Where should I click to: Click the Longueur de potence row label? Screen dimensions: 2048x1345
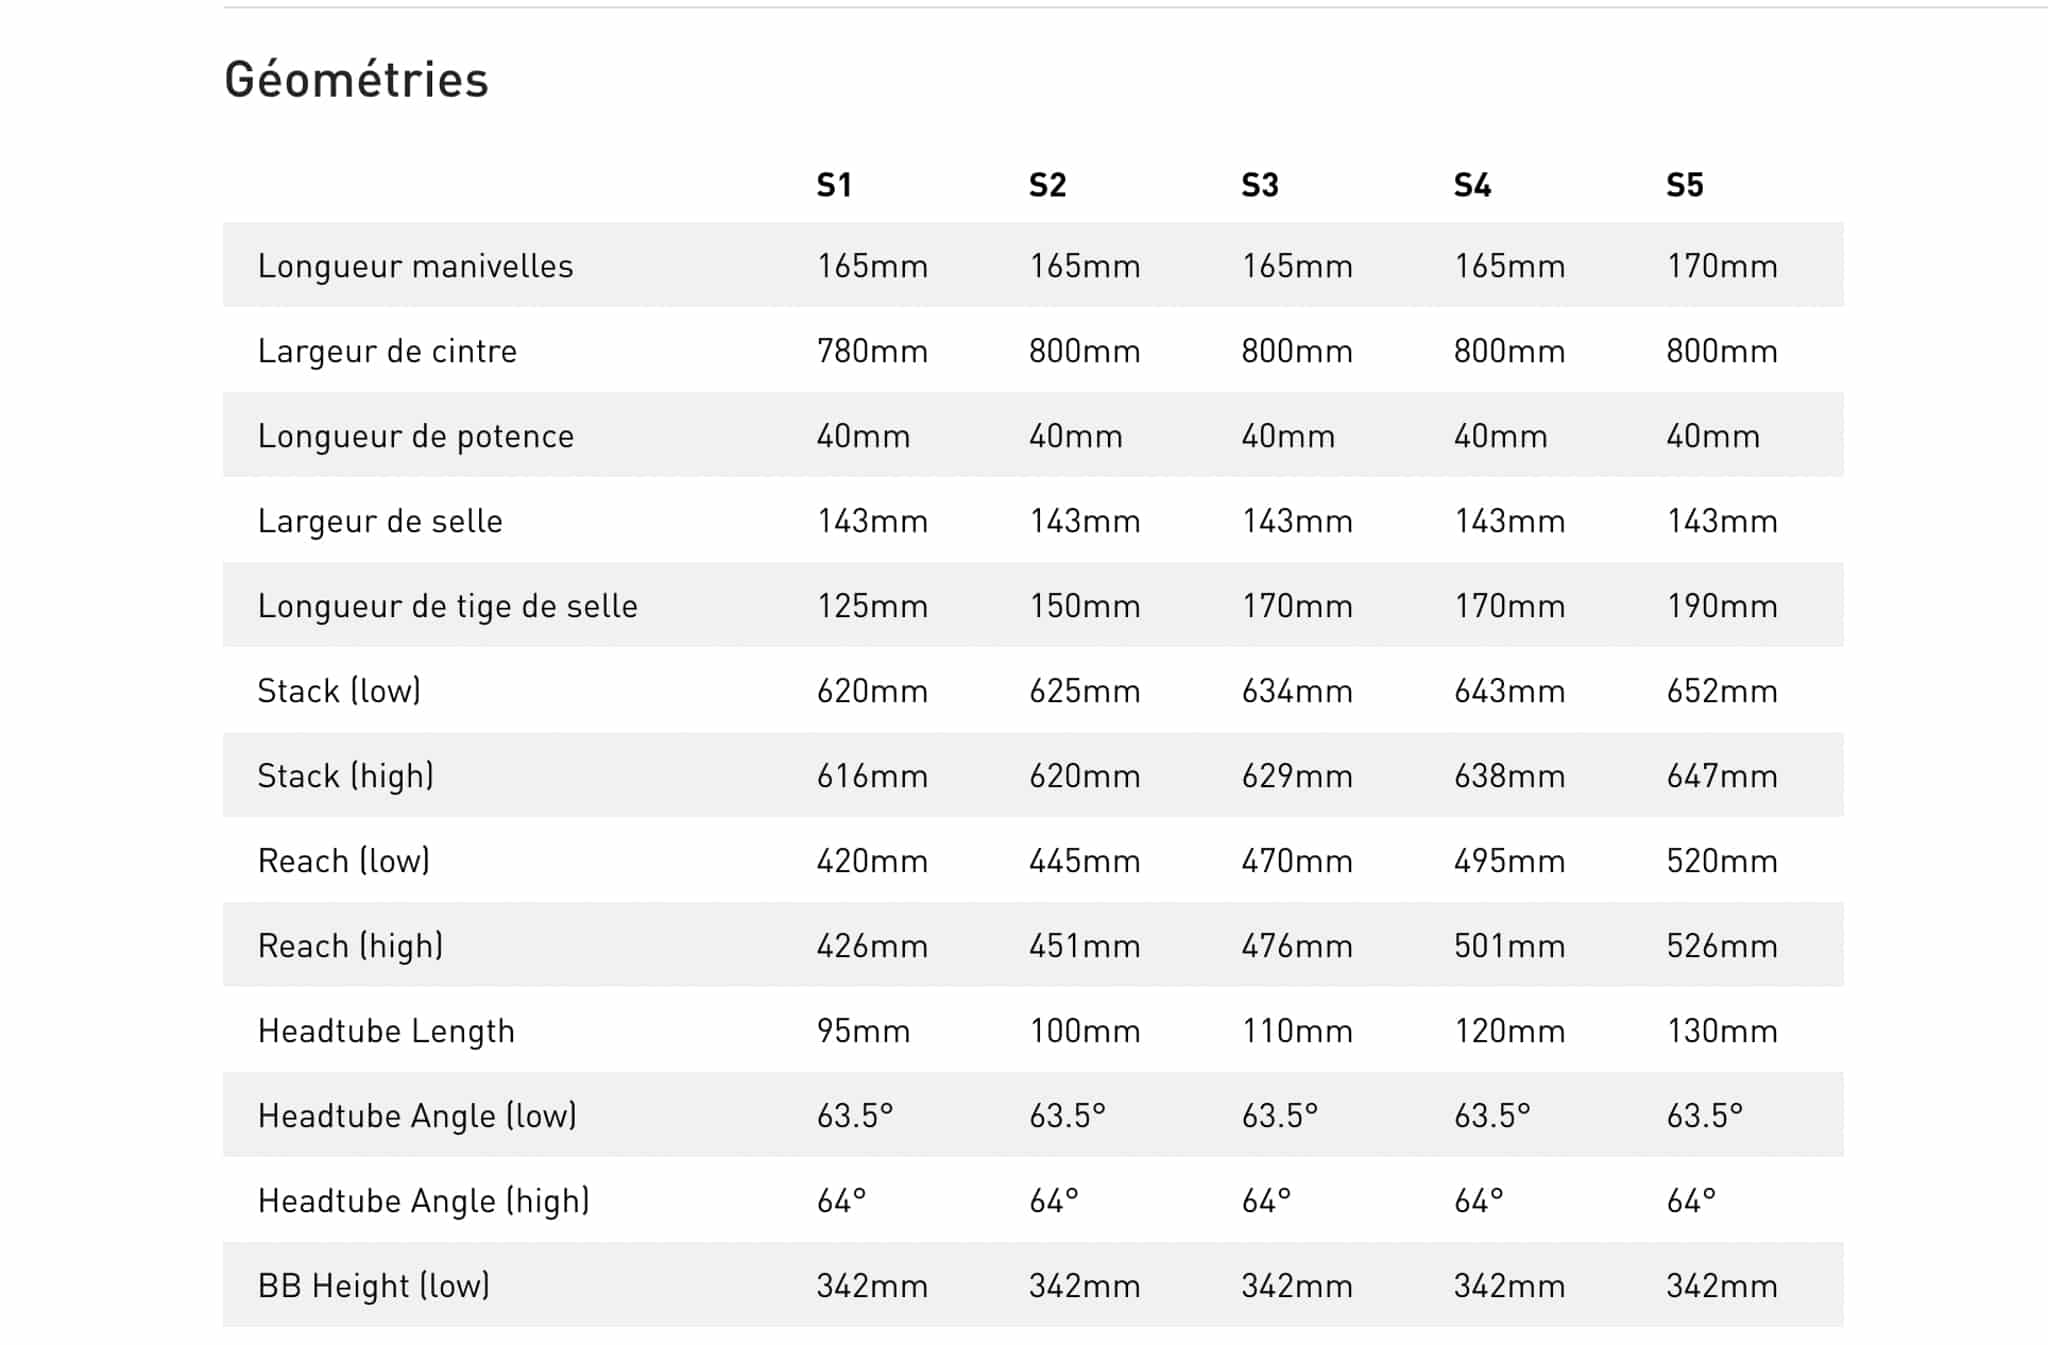tap(416, 436)
